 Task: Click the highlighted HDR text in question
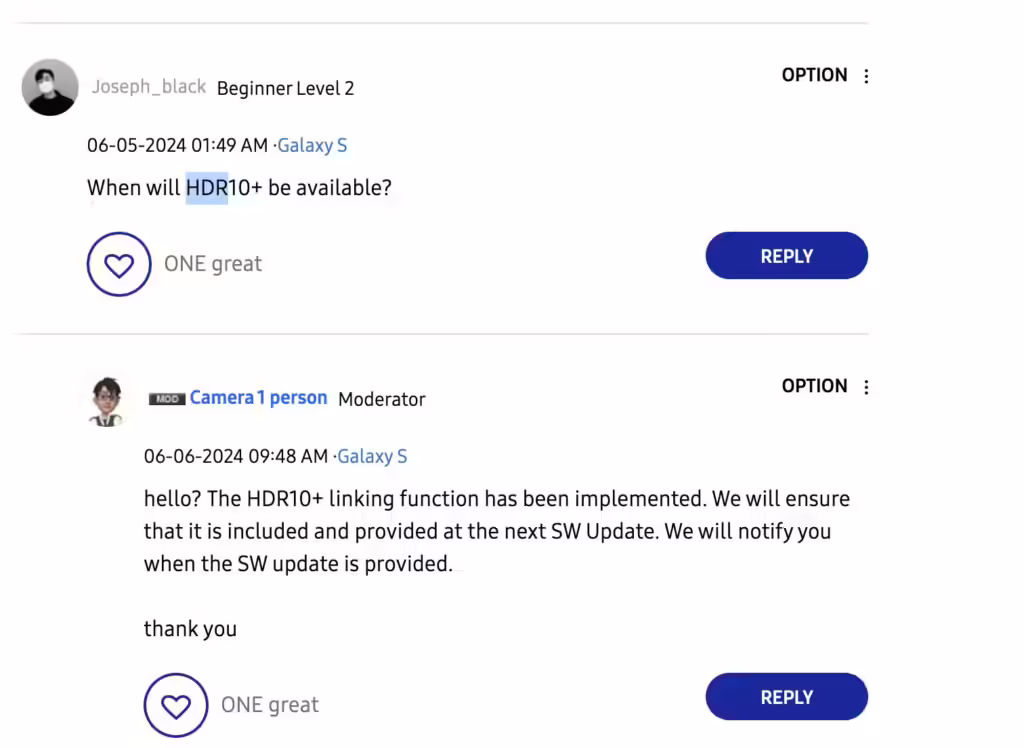(206, 188)
